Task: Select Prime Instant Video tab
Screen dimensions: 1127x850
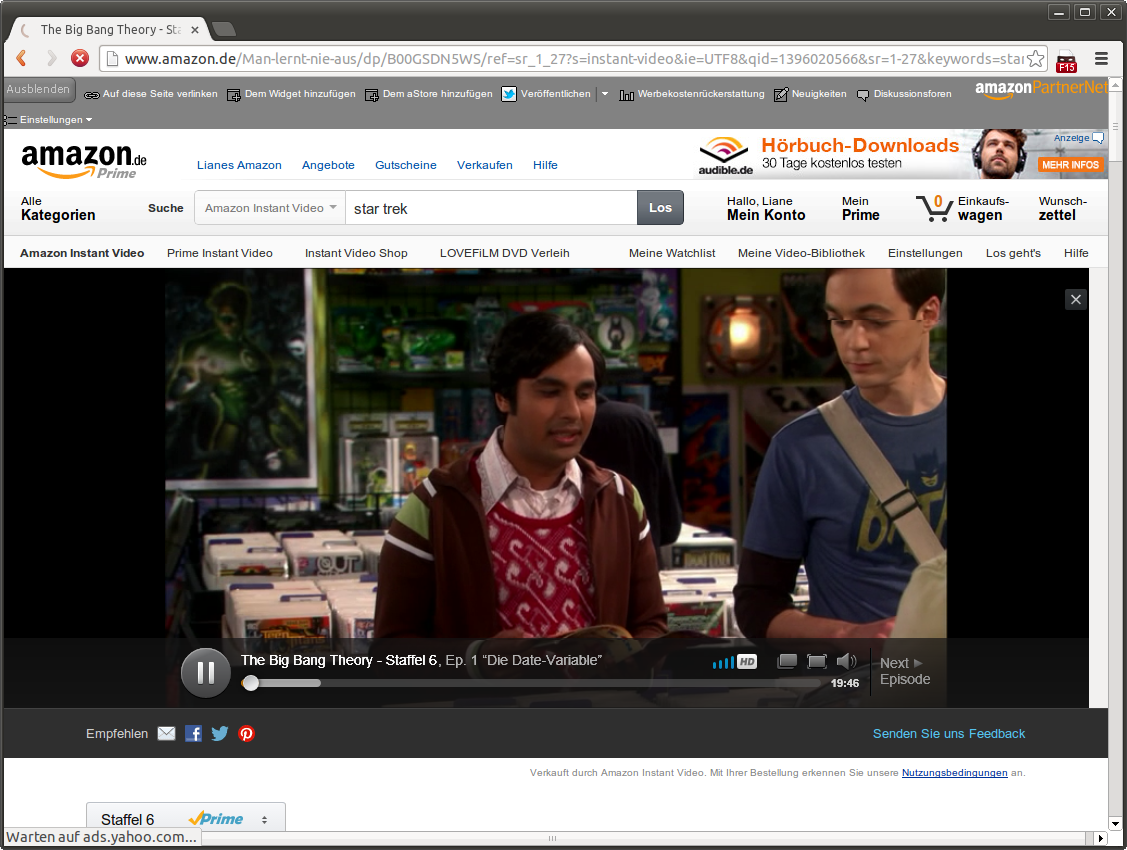Action: coord(220,253)
